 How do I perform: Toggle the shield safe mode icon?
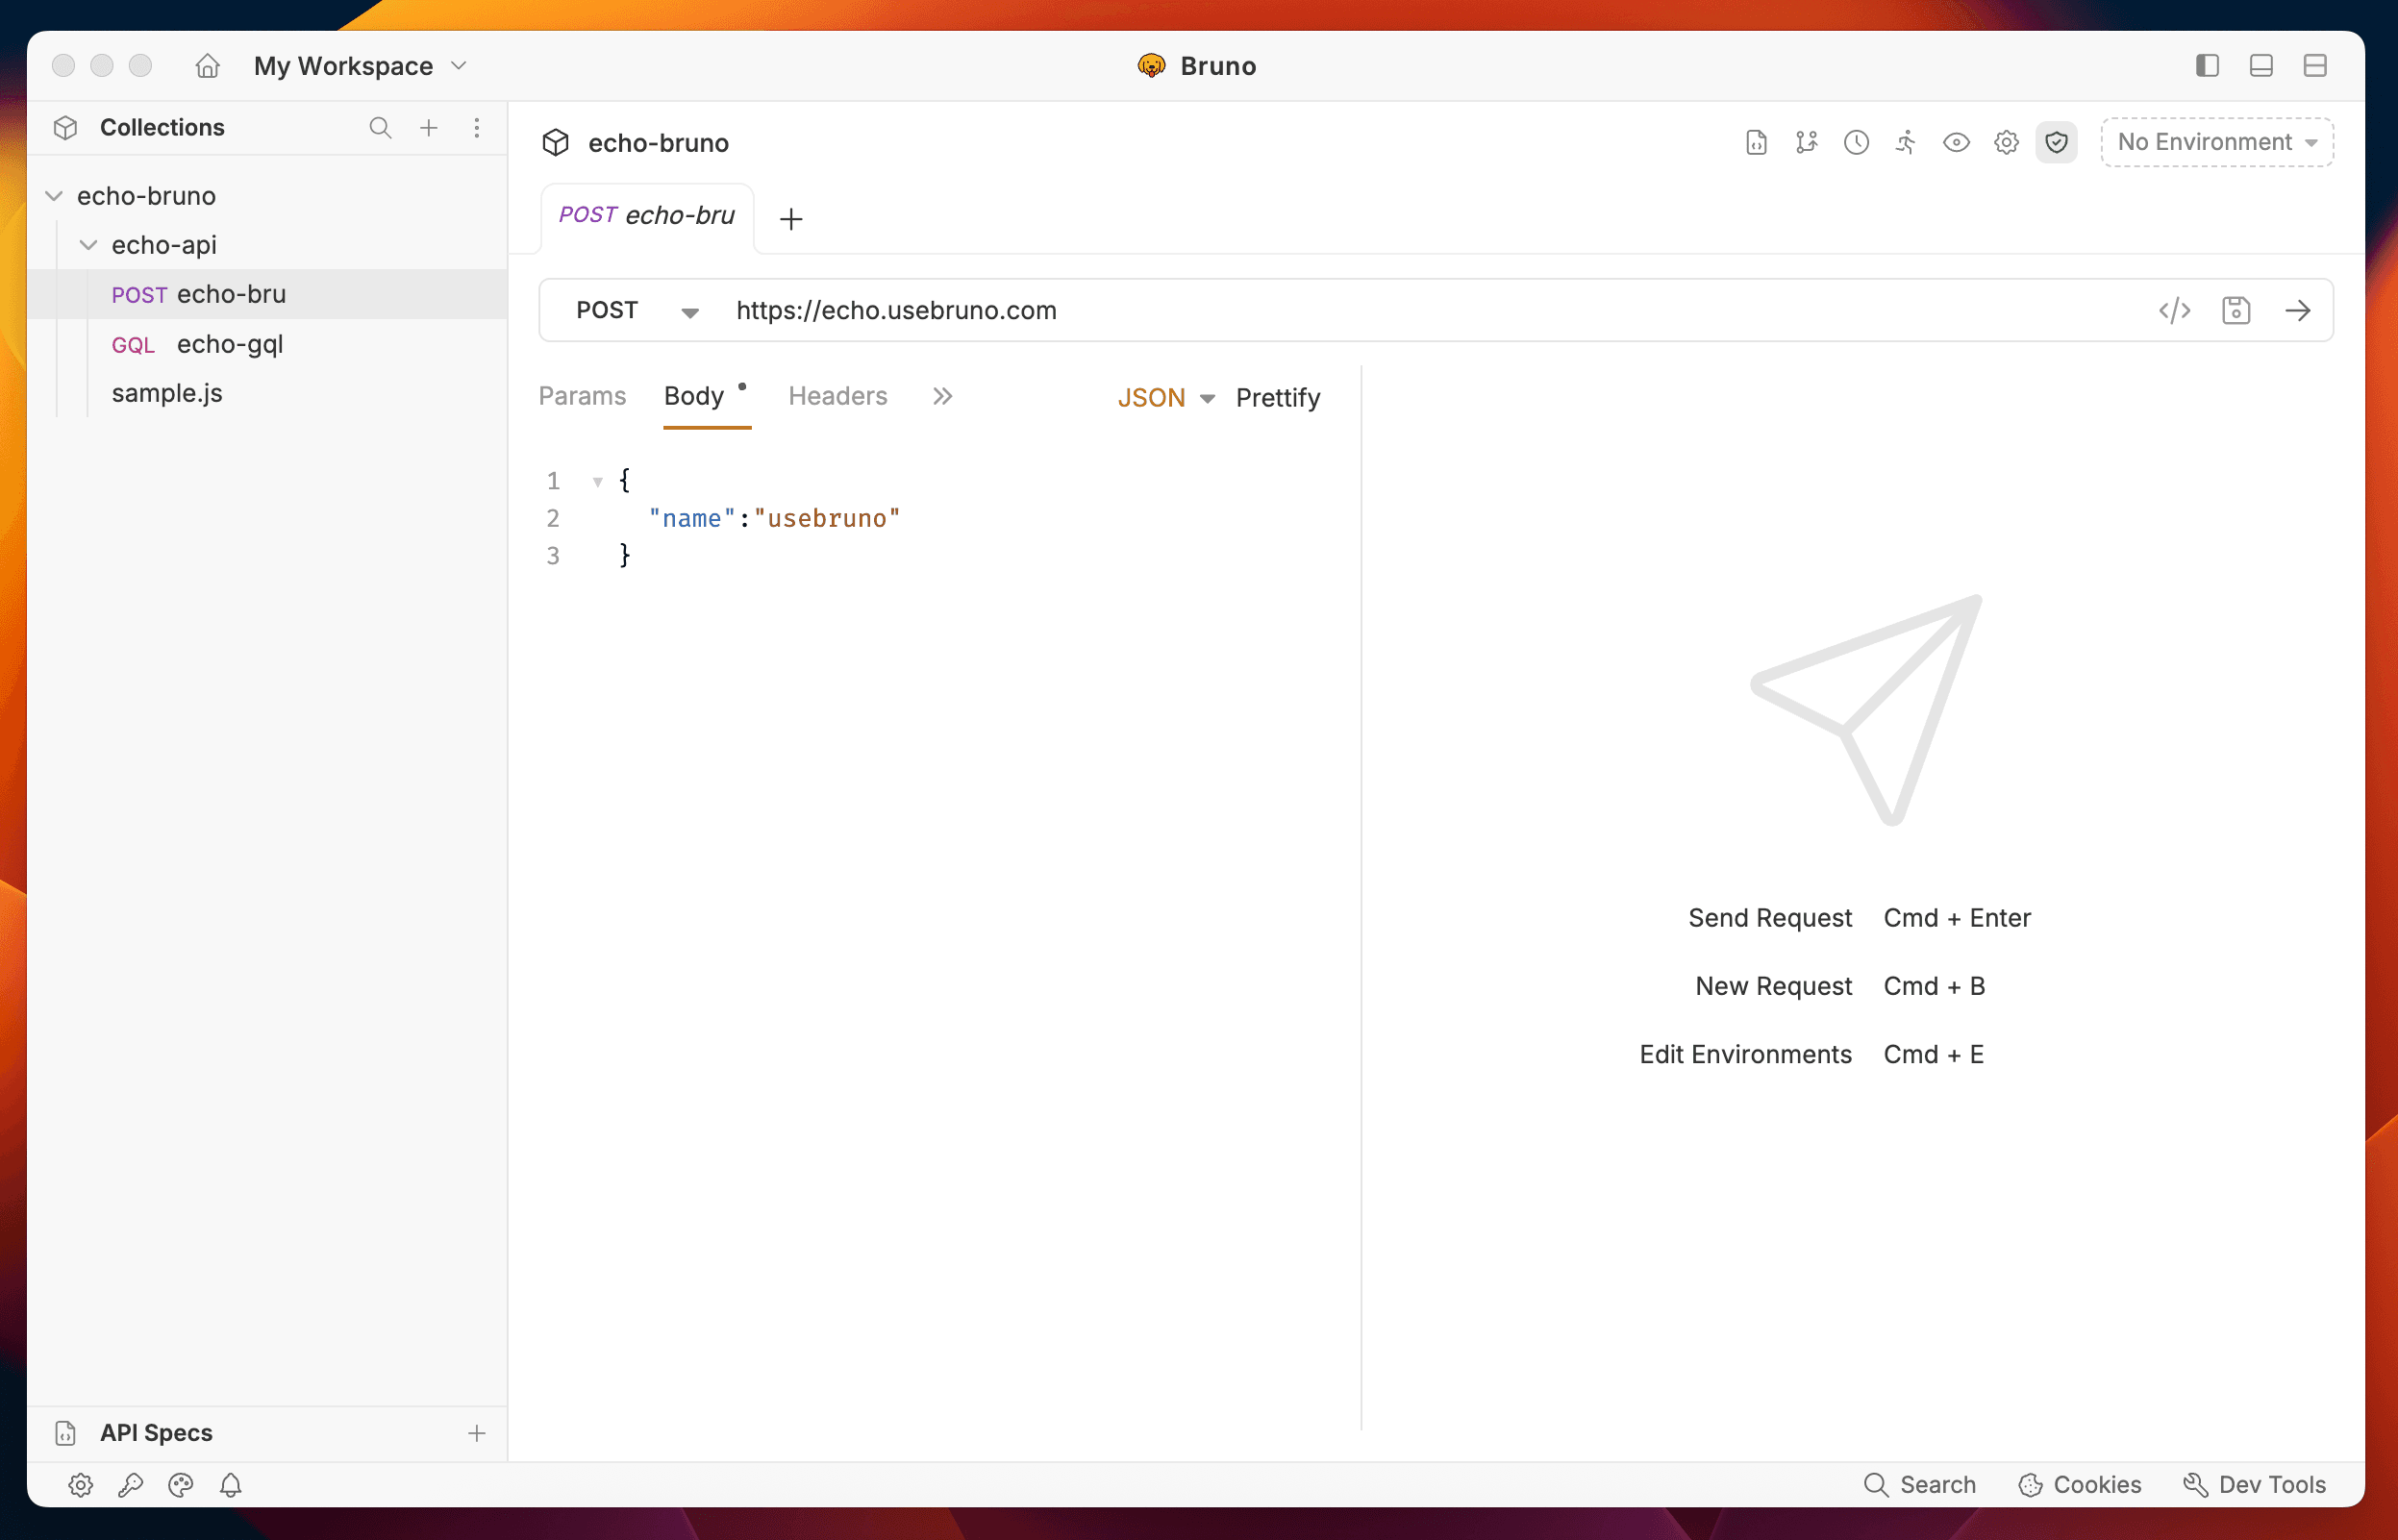tap(2056, 142)
